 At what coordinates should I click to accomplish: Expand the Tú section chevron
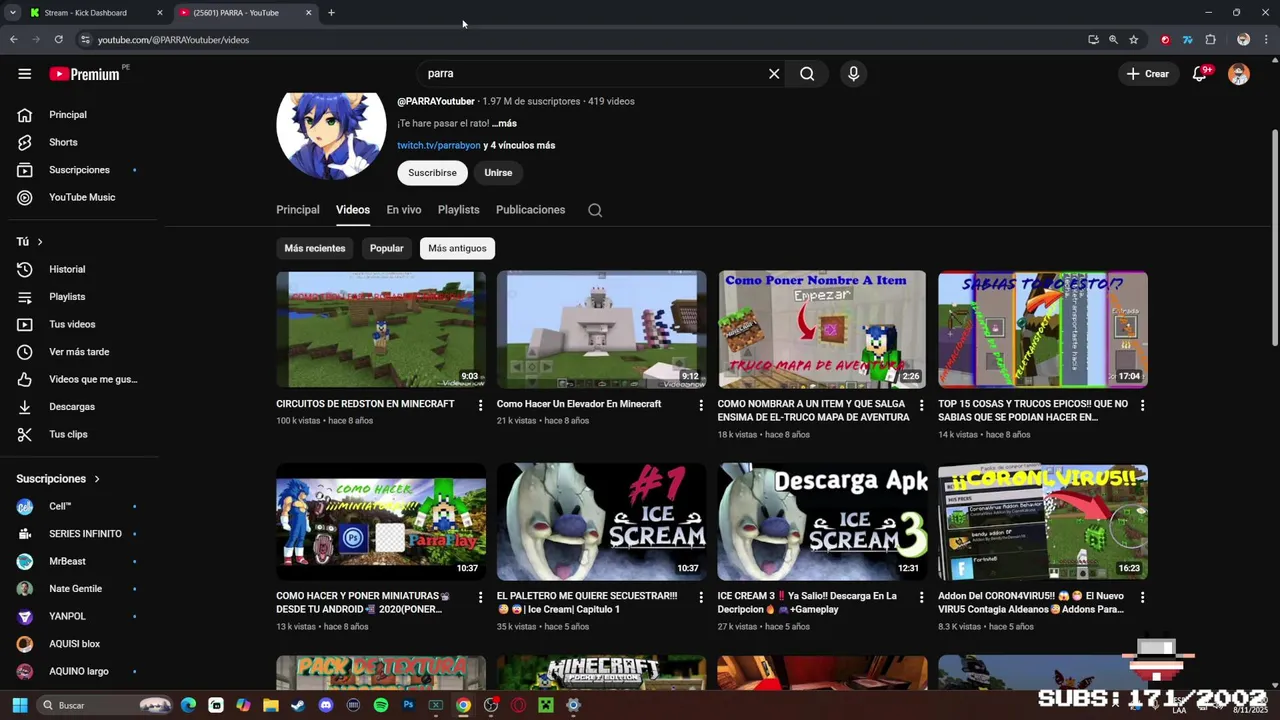40,242
